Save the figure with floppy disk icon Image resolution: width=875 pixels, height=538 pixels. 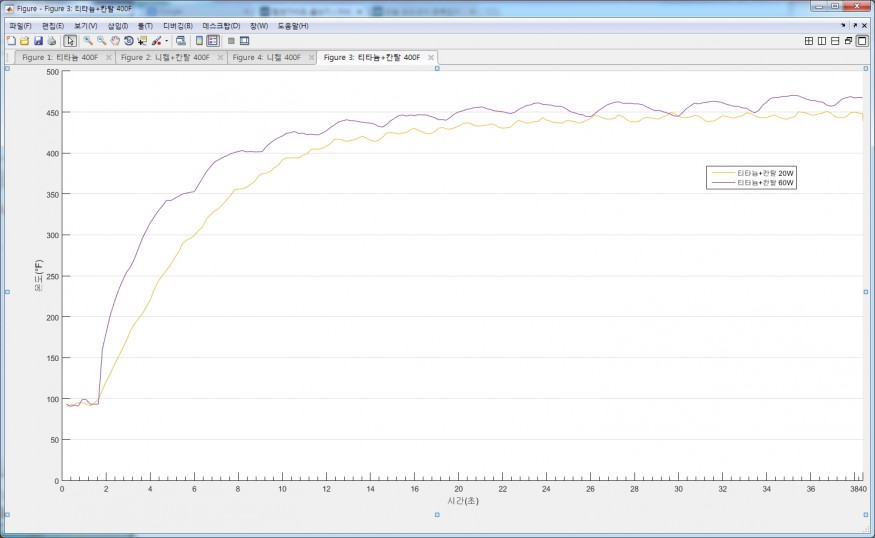point(39,41)
